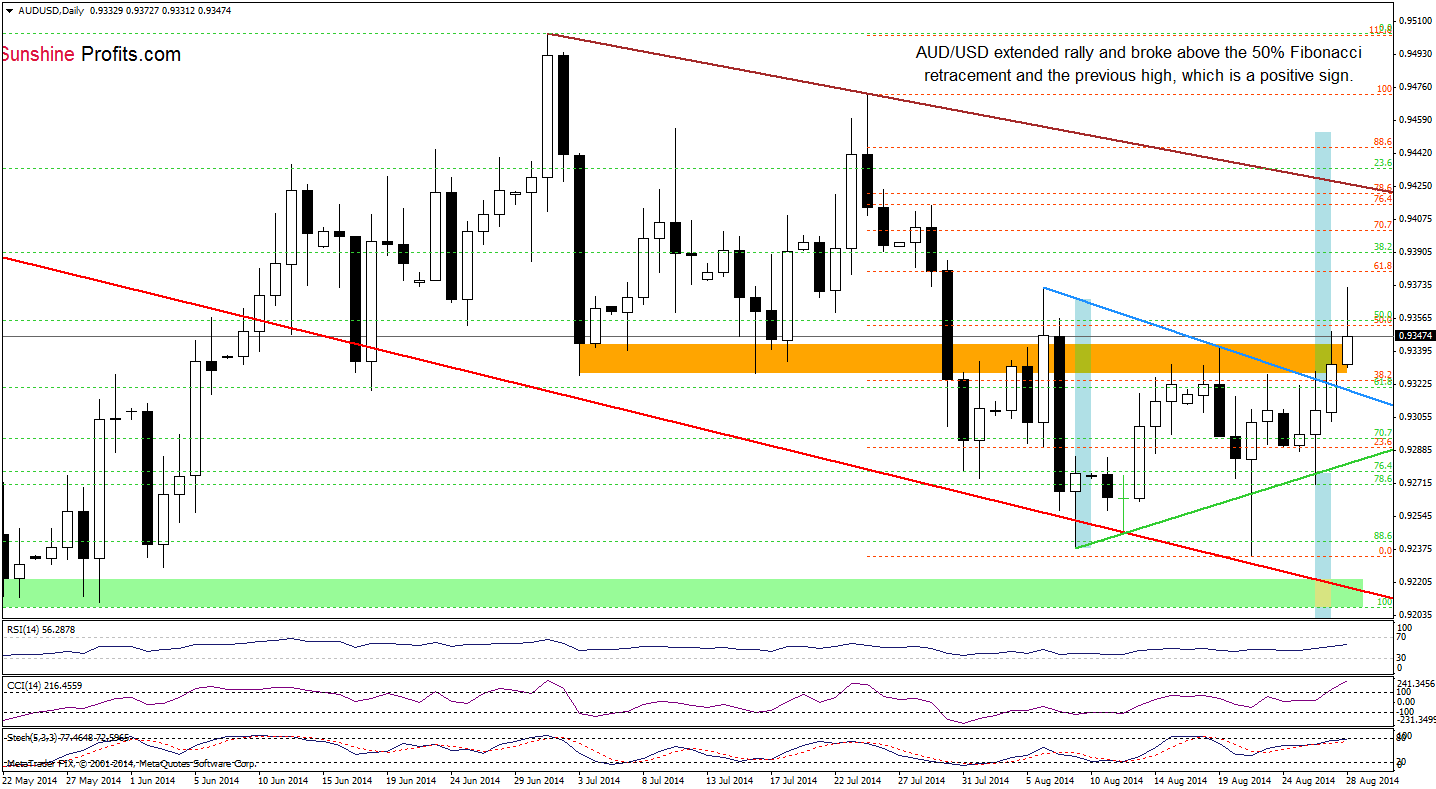Screen dimensions: 1436x789
Task: Click the 15 Jun 2014 date label
Action: (x=349, y=781)
